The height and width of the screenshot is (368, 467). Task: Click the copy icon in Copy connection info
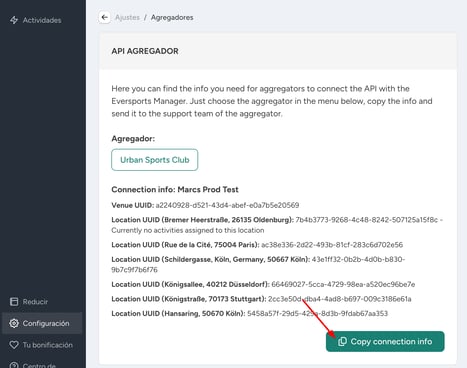[342, 341]
